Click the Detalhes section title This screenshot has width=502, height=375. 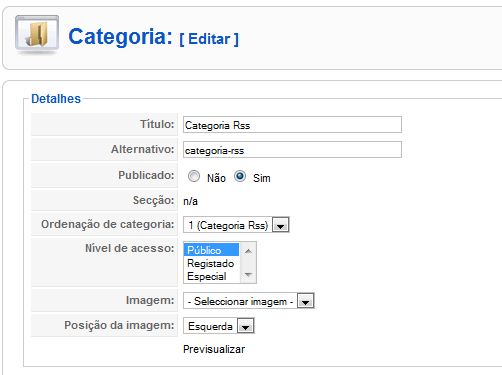[x=56, y=99]
